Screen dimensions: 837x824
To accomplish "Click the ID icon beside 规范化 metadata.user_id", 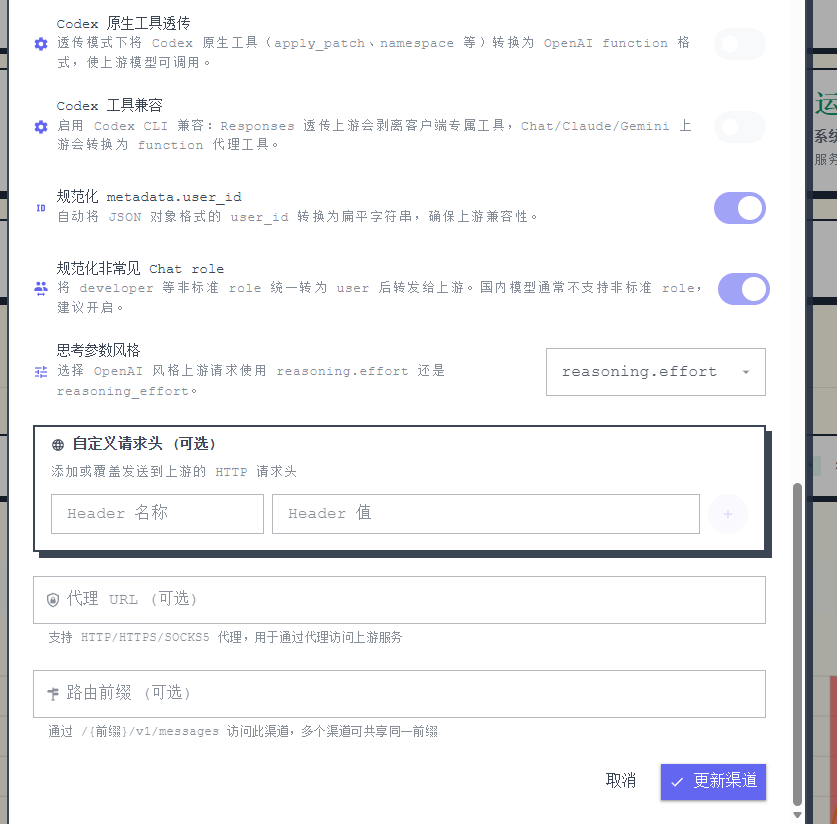I will tap(41, 208).
